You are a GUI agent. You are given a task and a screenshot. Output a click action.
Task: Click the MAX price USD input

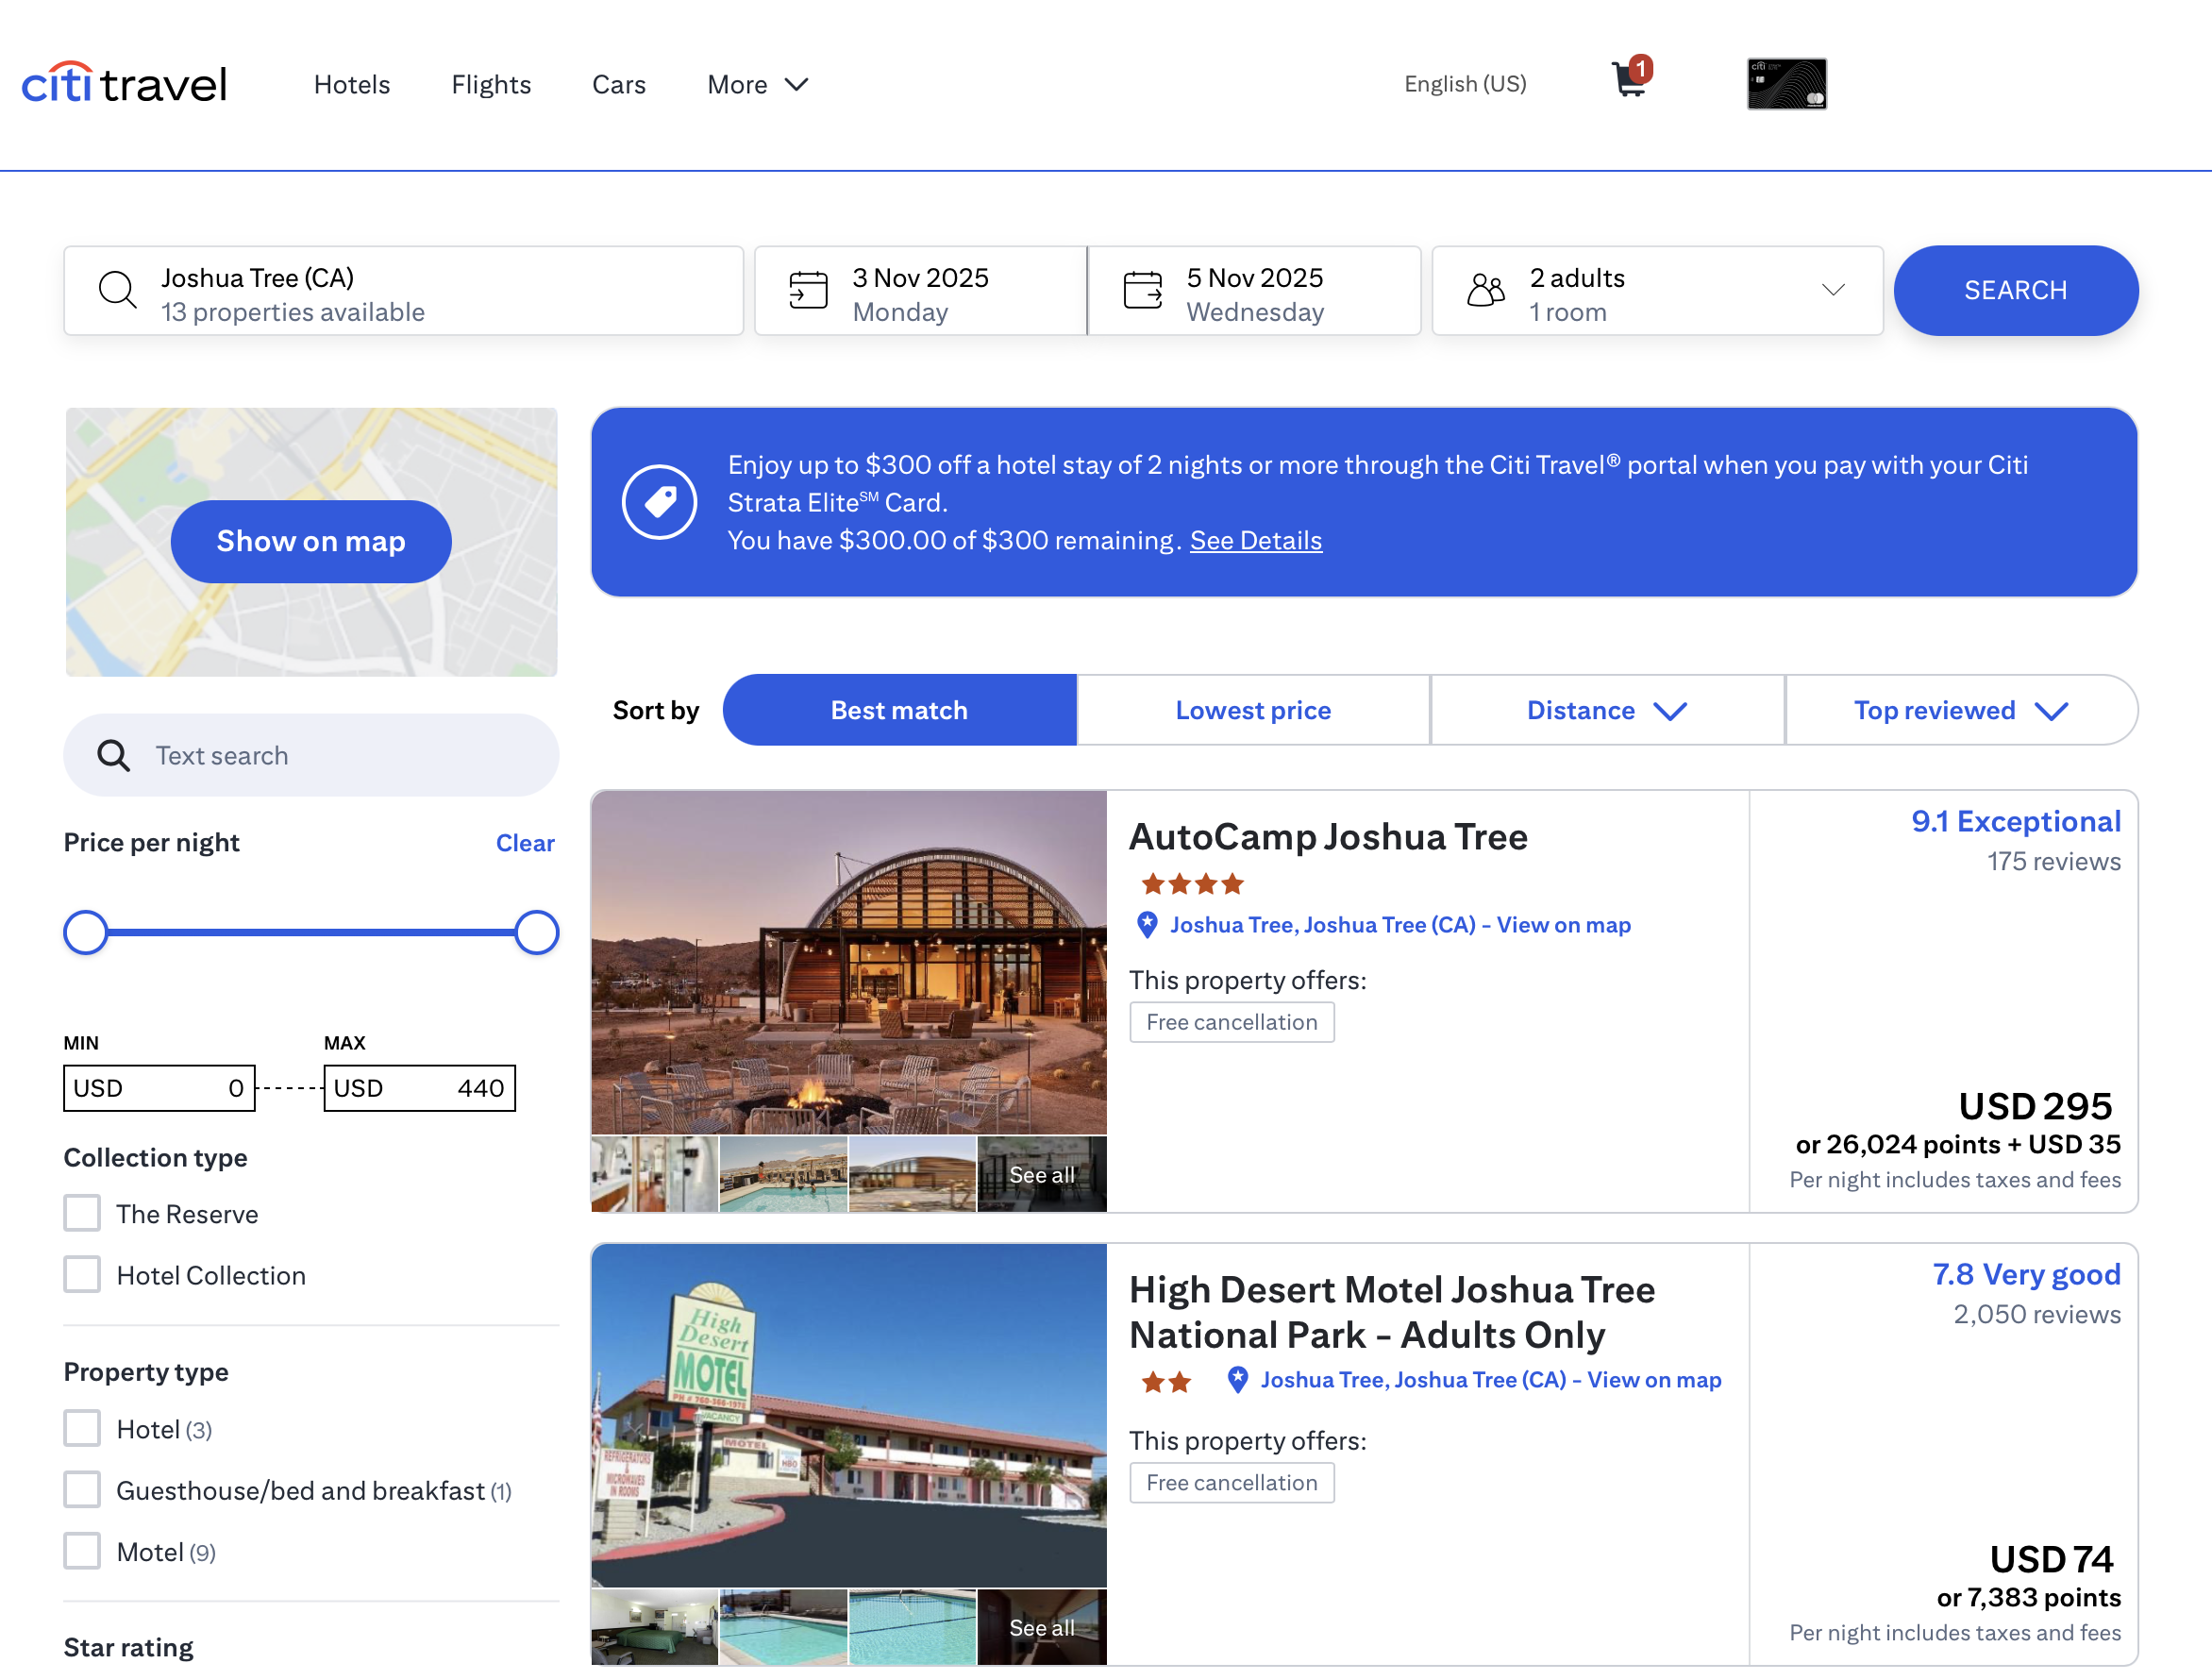pos(419,1088)
